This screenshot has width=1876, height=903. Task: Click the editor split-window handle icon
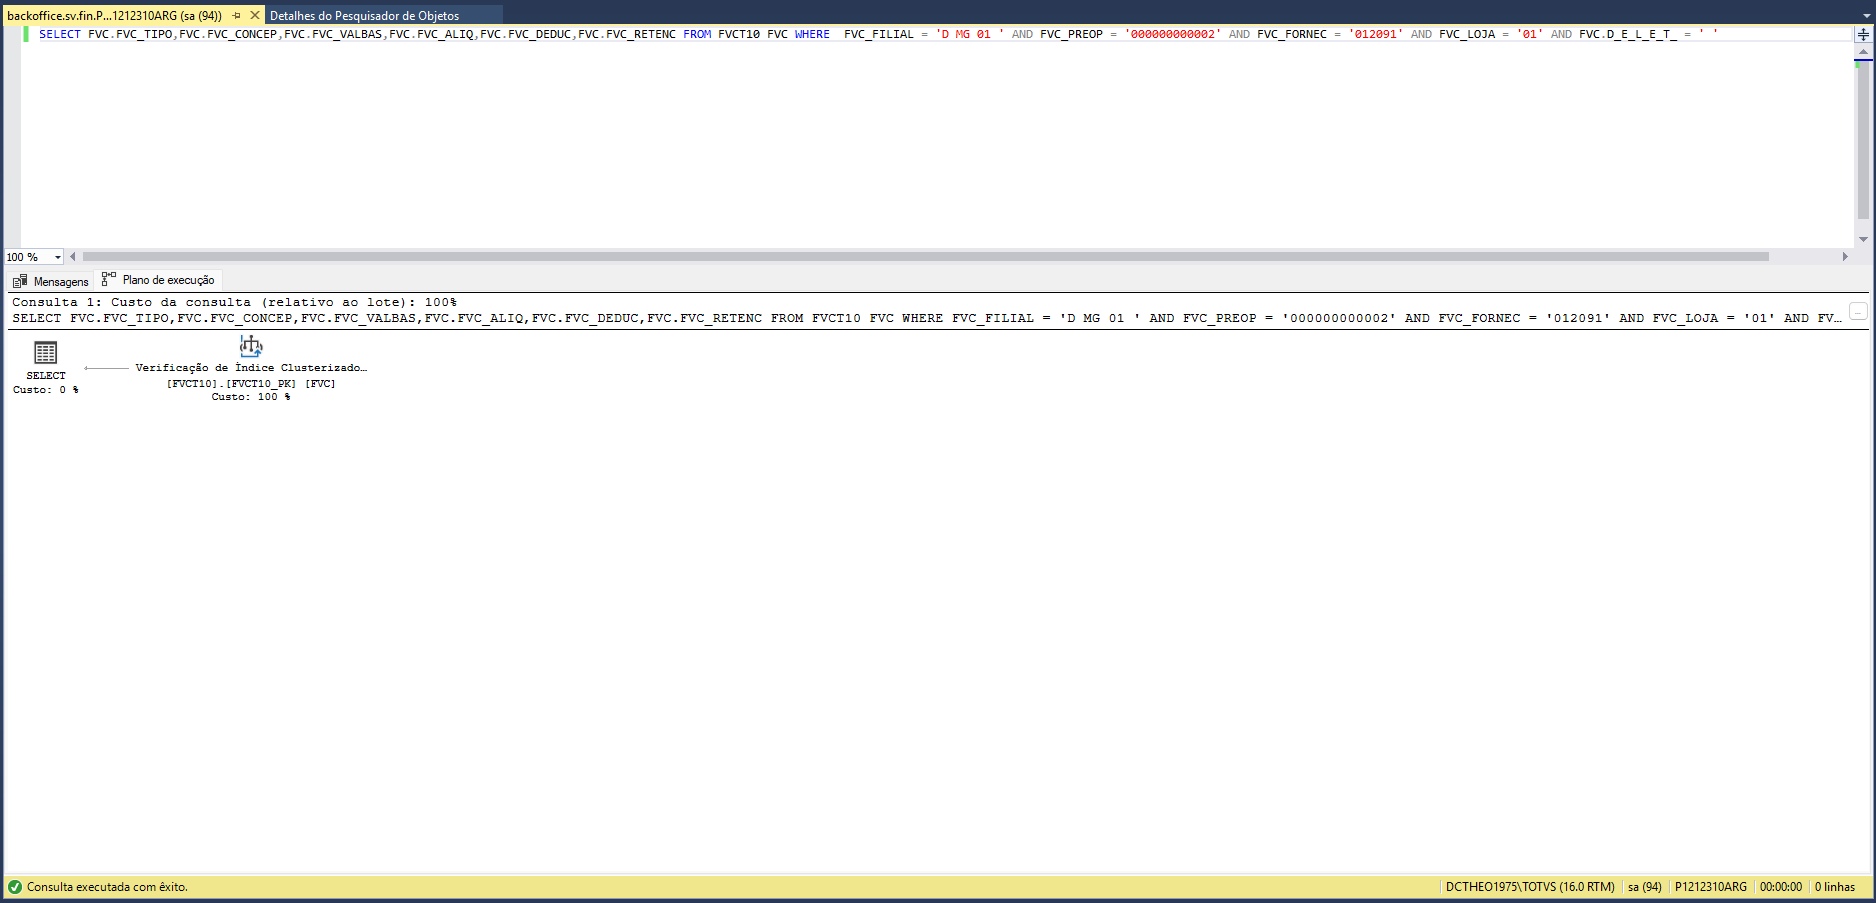tap(1863, 34)
